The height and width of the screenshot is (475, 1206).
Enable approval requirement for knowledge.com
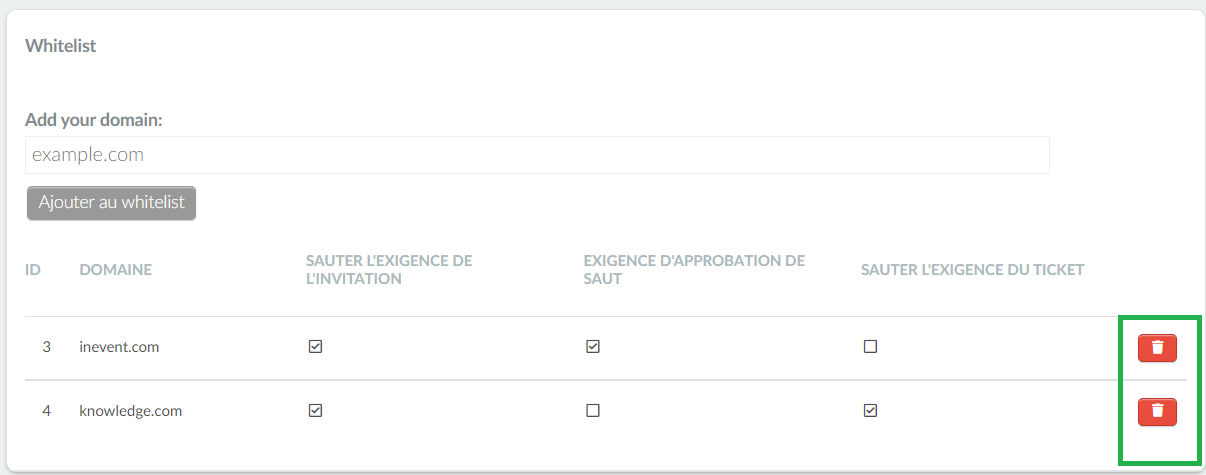pyautogui.click(x=593, y=410)
